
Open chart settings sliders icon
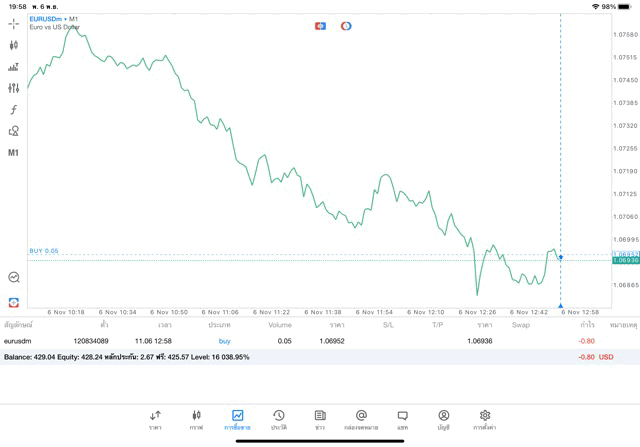coord(14,88)
